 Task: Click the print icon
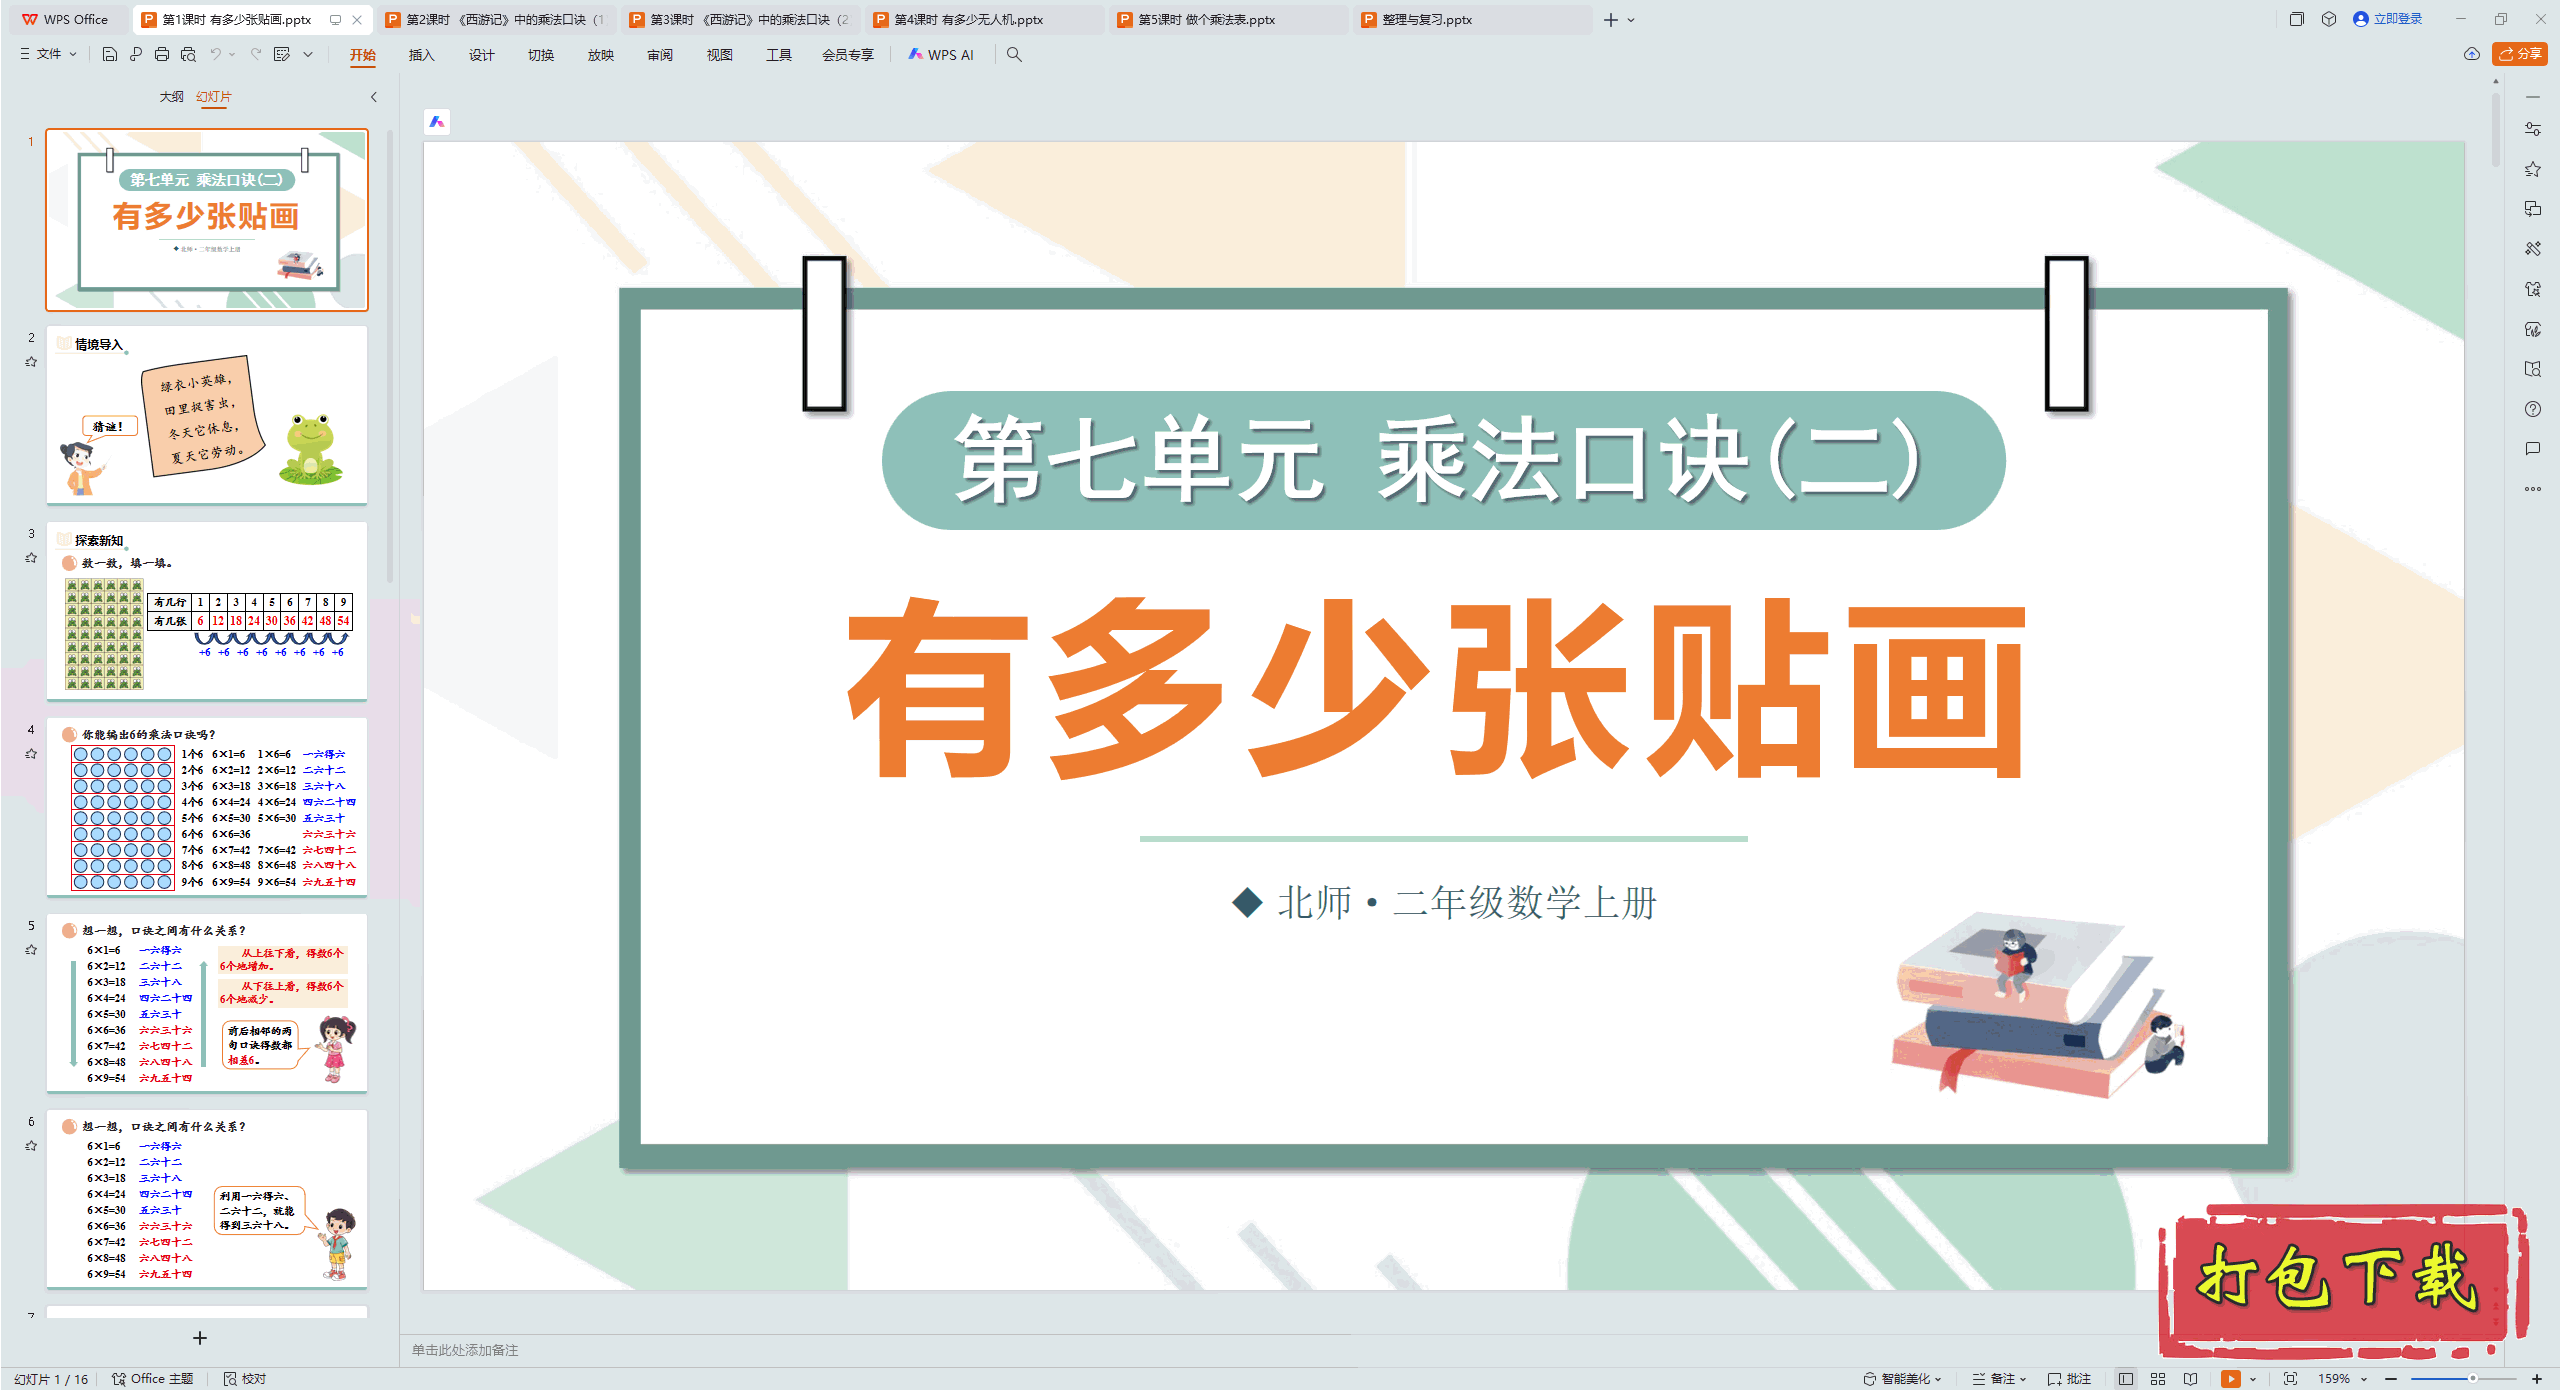(162, 54)
